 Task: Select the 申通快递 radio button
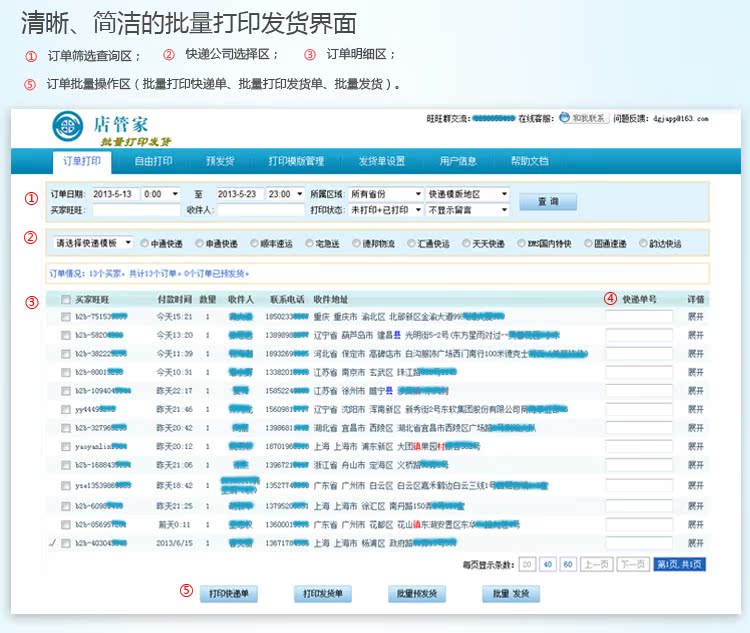tap(199, 244)
